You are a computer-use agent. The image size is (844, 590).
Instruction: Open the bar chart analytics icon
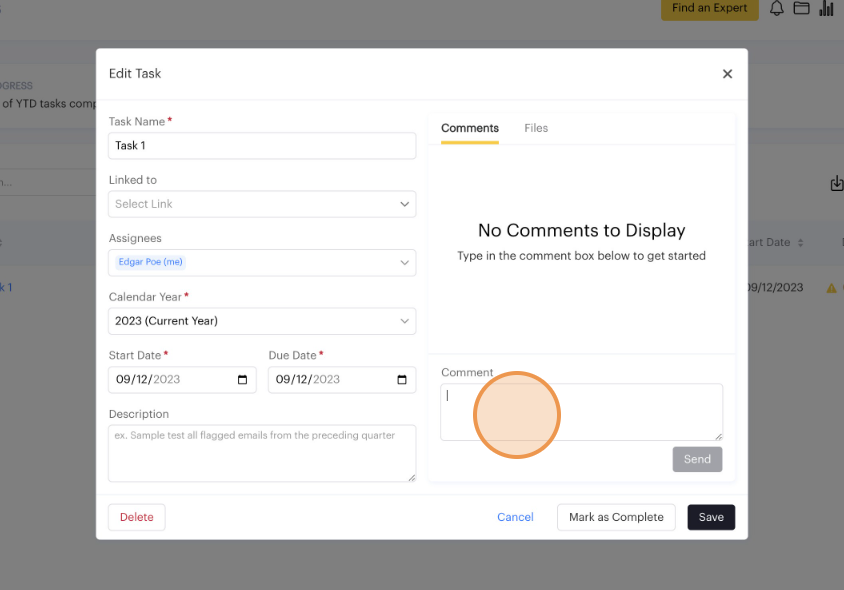tap(826, 9)
